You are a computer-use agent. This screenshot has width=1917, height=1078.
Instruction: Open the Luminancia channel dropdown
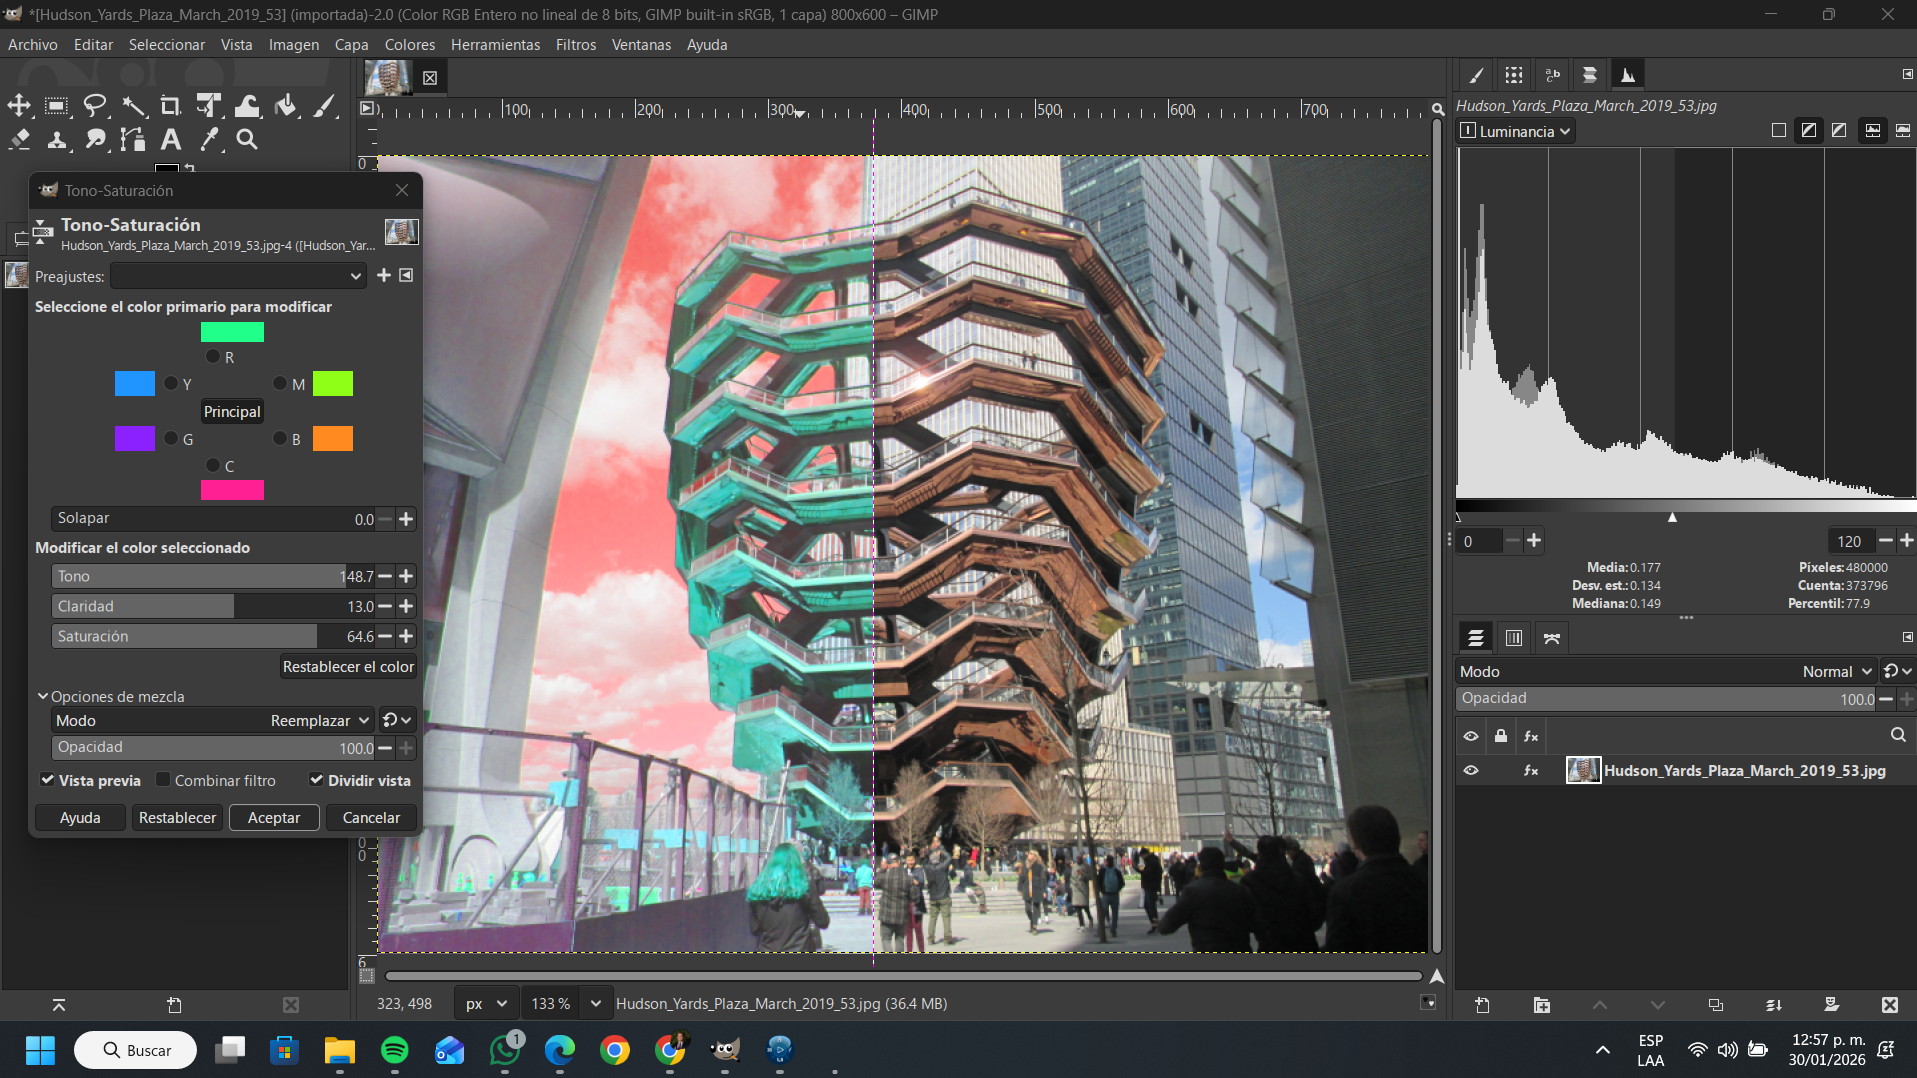[1516, 131]
